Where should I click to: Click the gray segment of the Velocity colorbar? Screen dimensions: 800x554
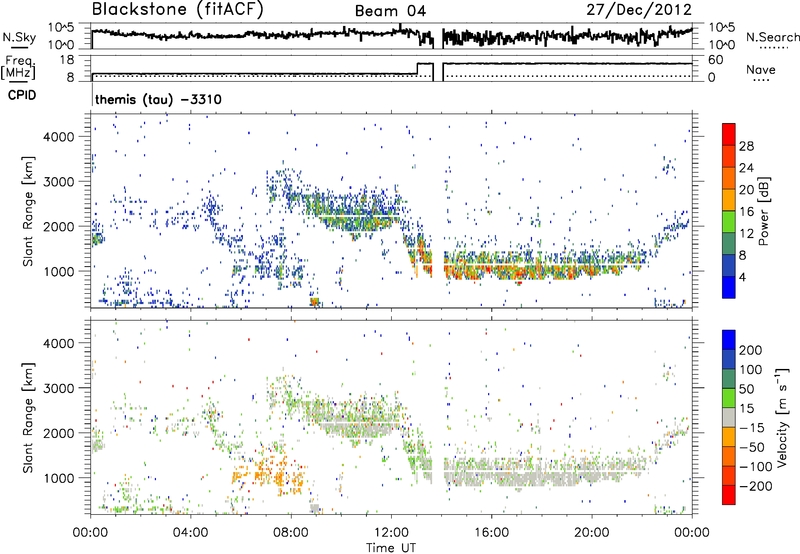click(x=729, y=417)
